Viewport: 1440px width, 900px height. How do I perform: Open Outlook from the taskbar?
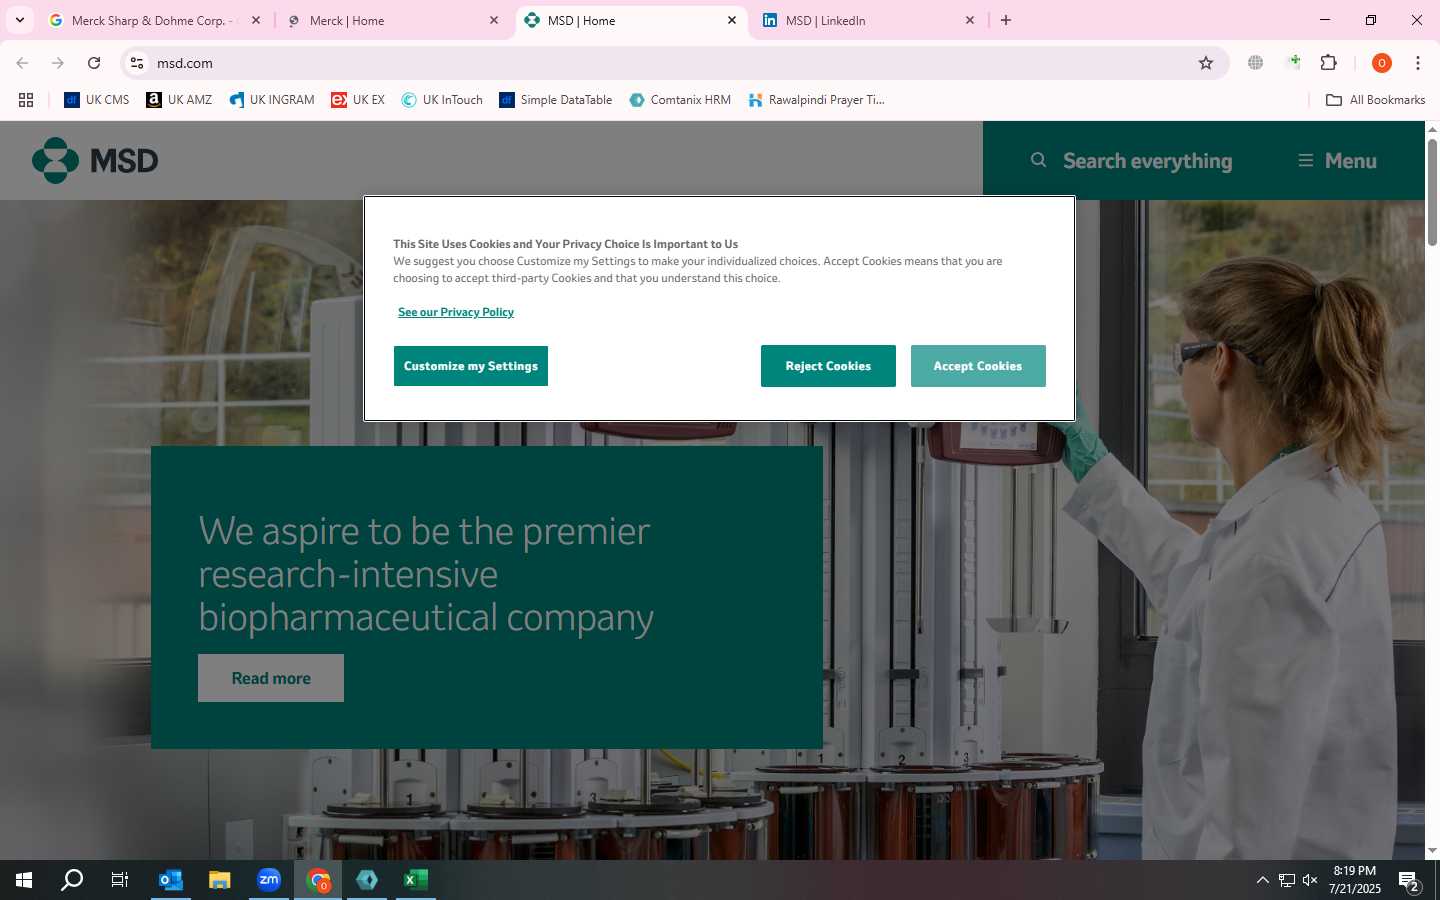171,880
